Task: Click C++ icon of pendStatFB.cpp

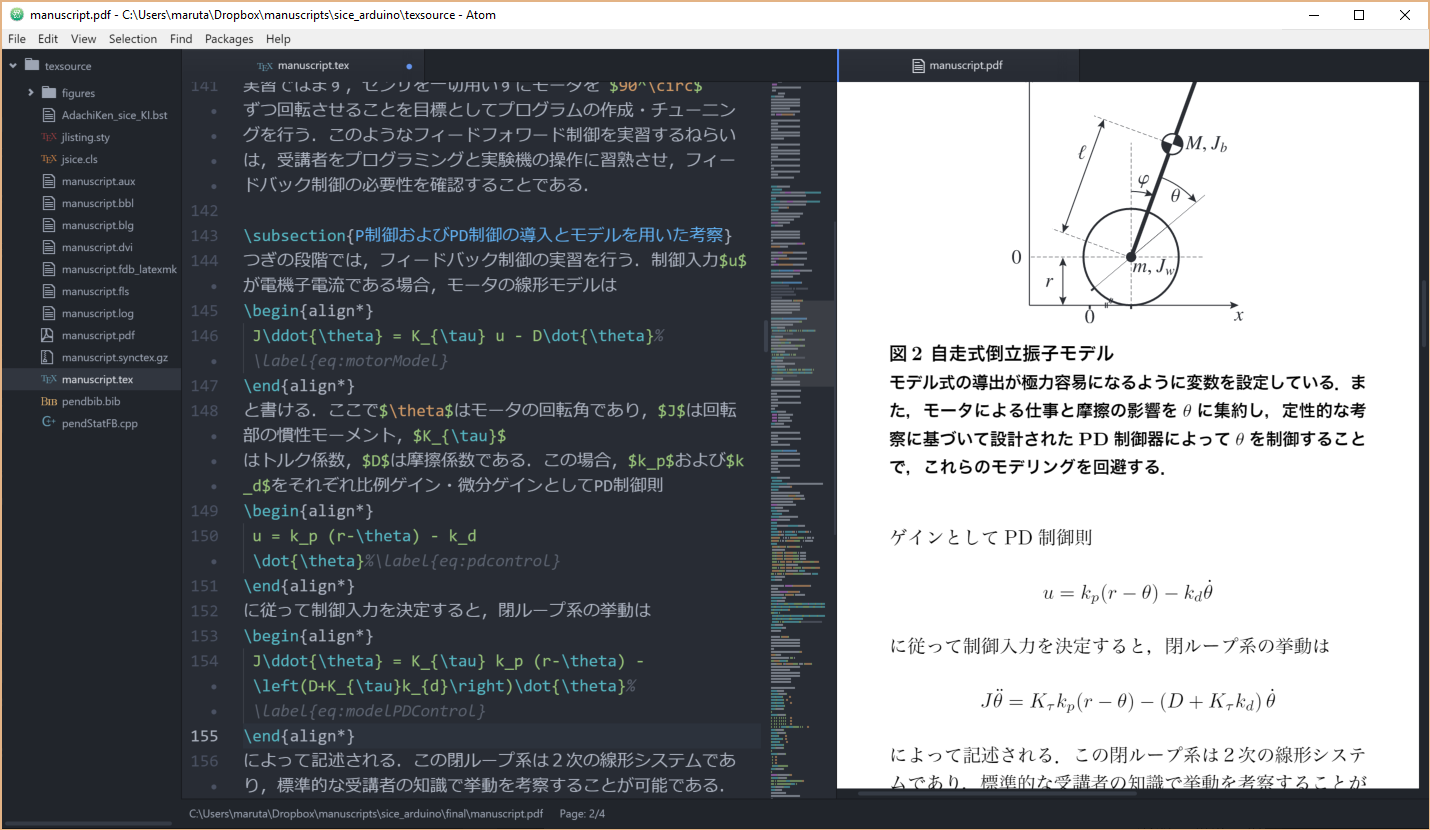Action: 48,423
